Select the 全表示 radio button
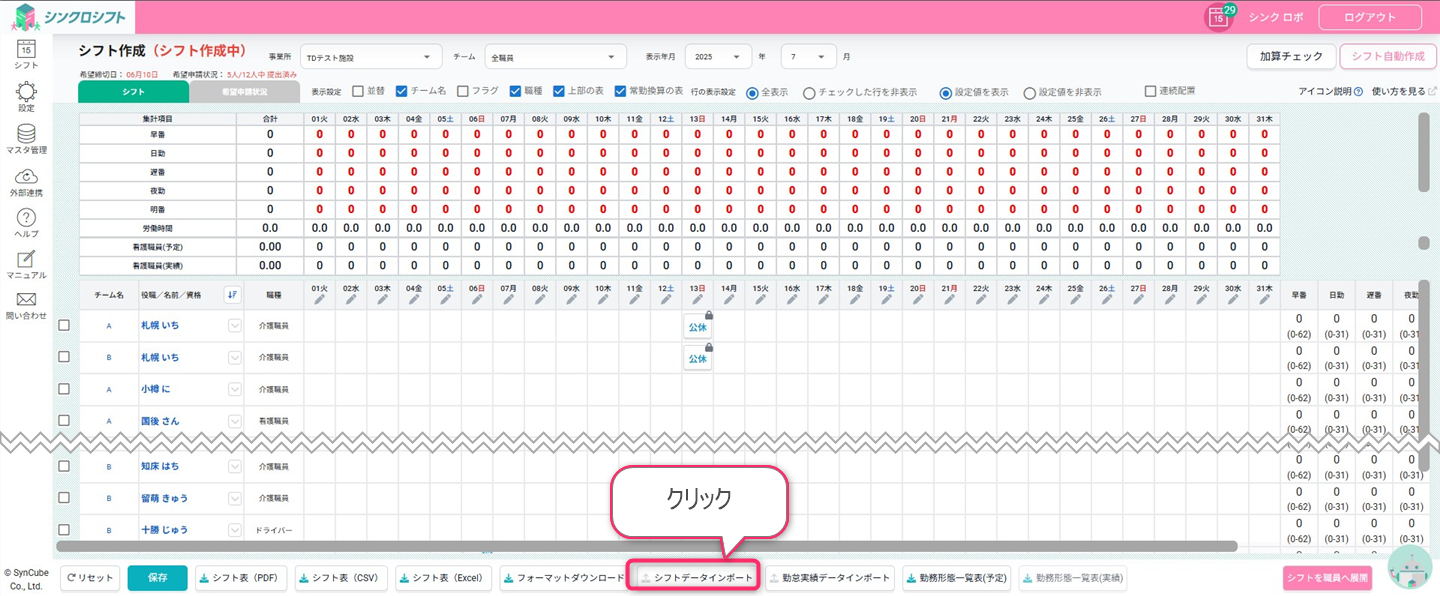Screen dimensions: 1440x596 [x=753, y=92]
